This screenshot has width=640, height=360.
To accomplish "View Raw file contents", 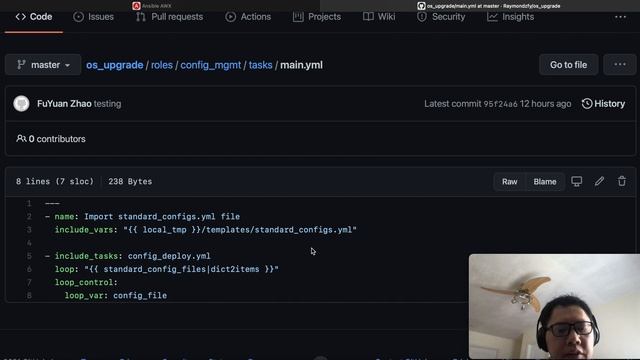I will [x=509, y=182].
